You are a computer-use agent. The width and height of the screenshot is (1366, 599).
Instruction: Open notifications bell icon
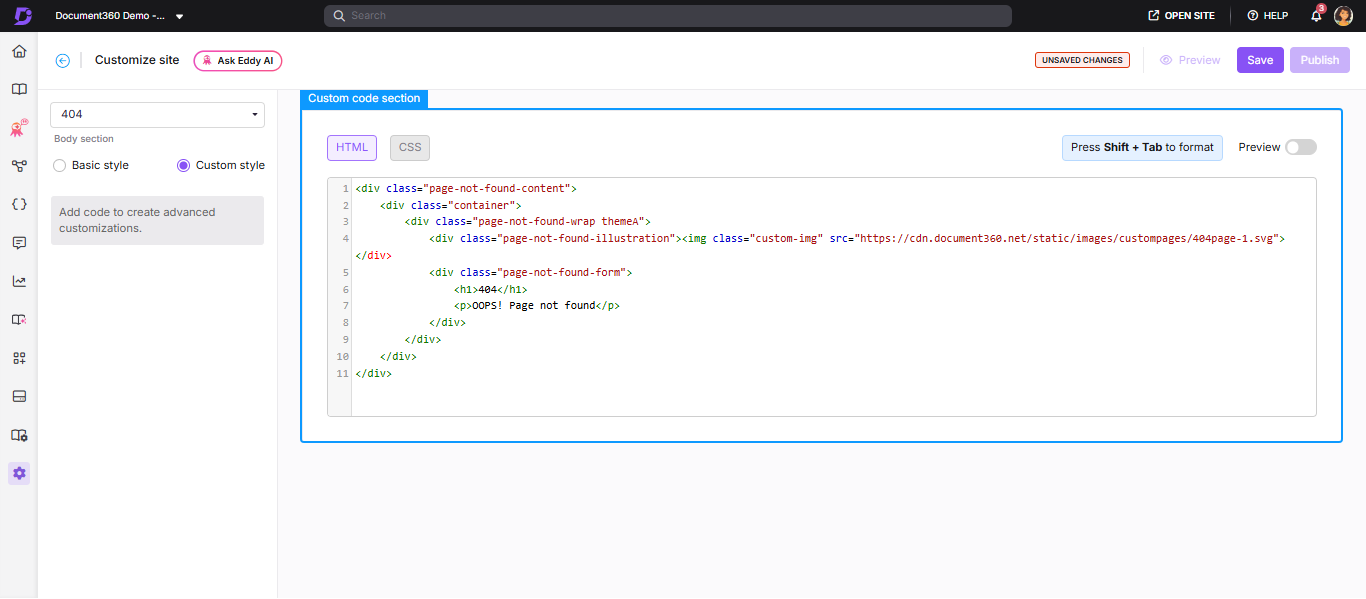[1317, 16]
